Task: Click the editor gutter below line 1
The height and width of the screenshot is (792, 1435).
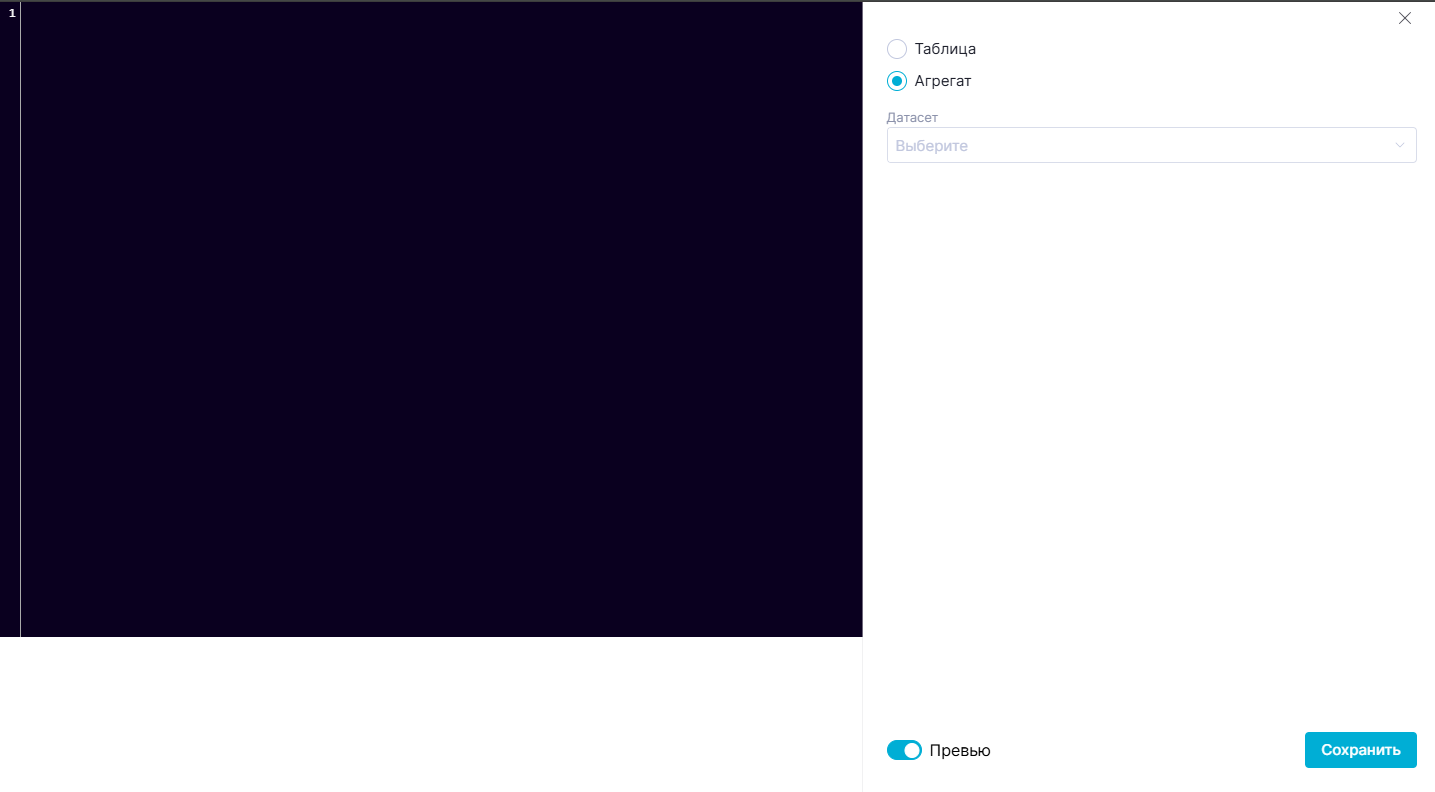Action: coord(10,300)
